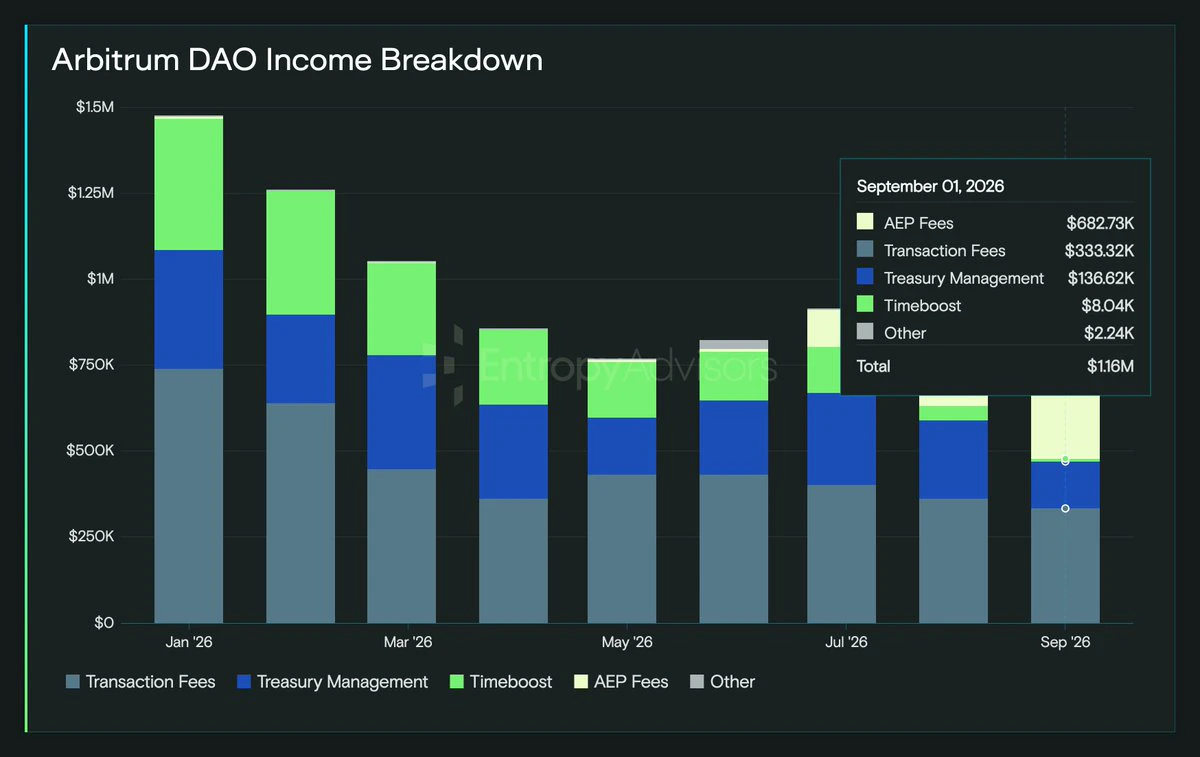Select the Mar '26 Transaction Fees bar segment

[x=401, y=546]
